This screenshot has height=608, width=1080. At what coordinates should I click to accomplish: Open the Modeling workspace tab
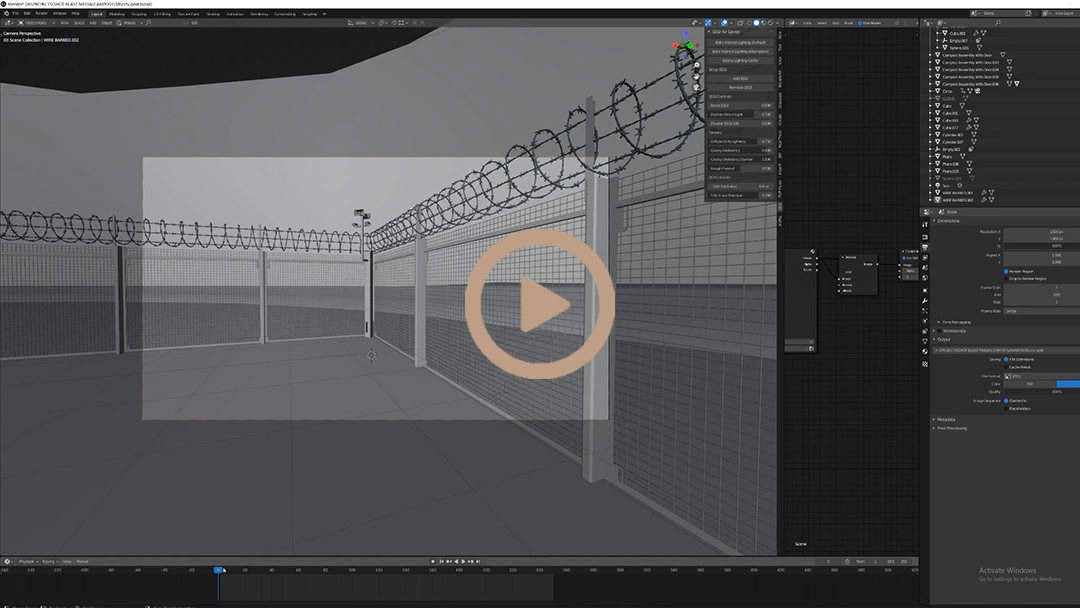(117, 14)
